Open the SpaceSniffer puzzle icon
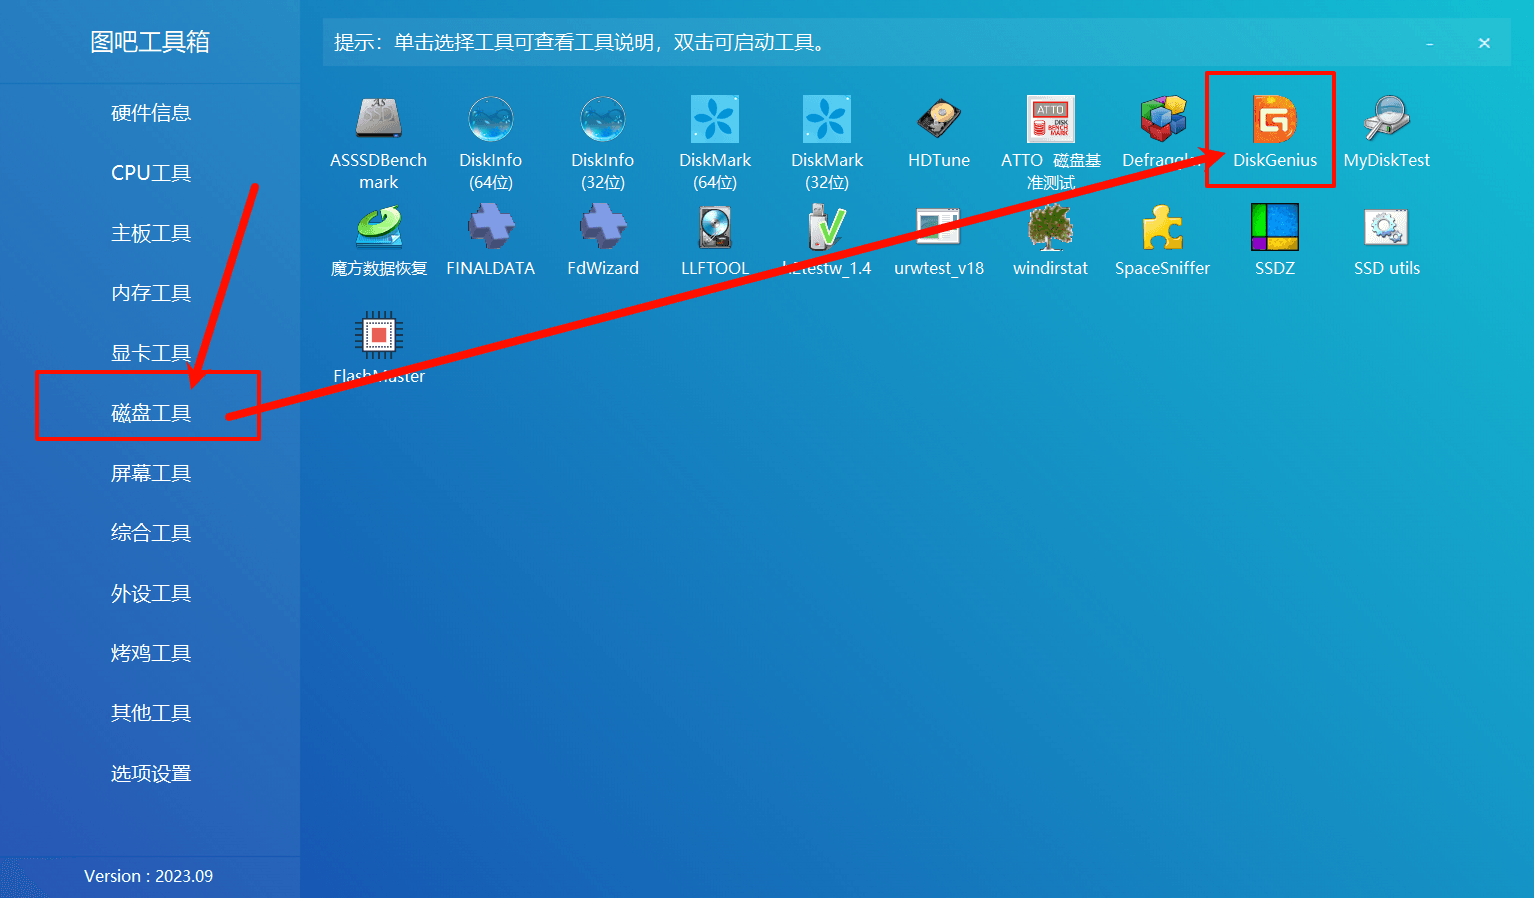The width and height of the screenshot is (1534, 898). [x=1162, y=228]
